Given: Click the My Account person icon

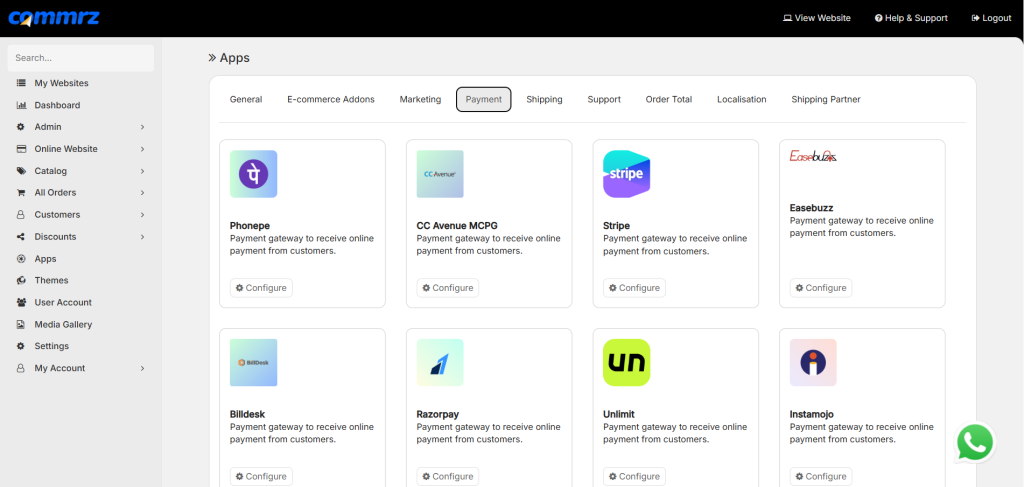Looking at the screenshot, I should (21, 368).
